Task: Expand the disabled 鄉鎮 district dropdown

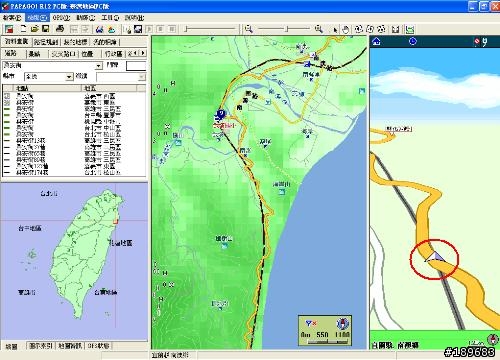Action: 142,77
